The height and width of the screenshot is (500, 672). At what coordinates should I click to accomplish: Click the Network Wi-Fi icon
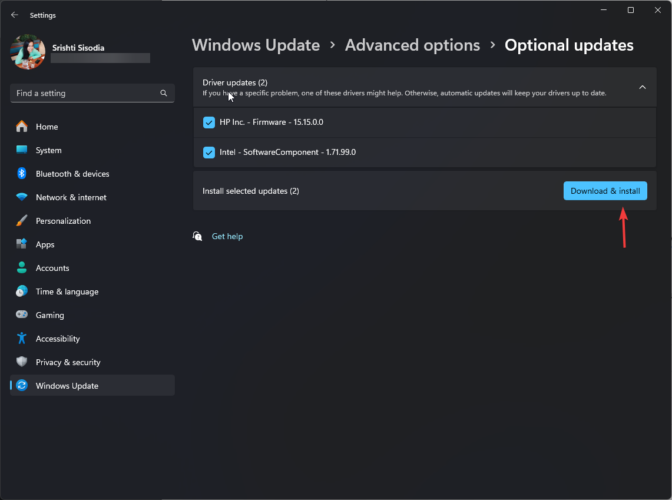point(22,197)
